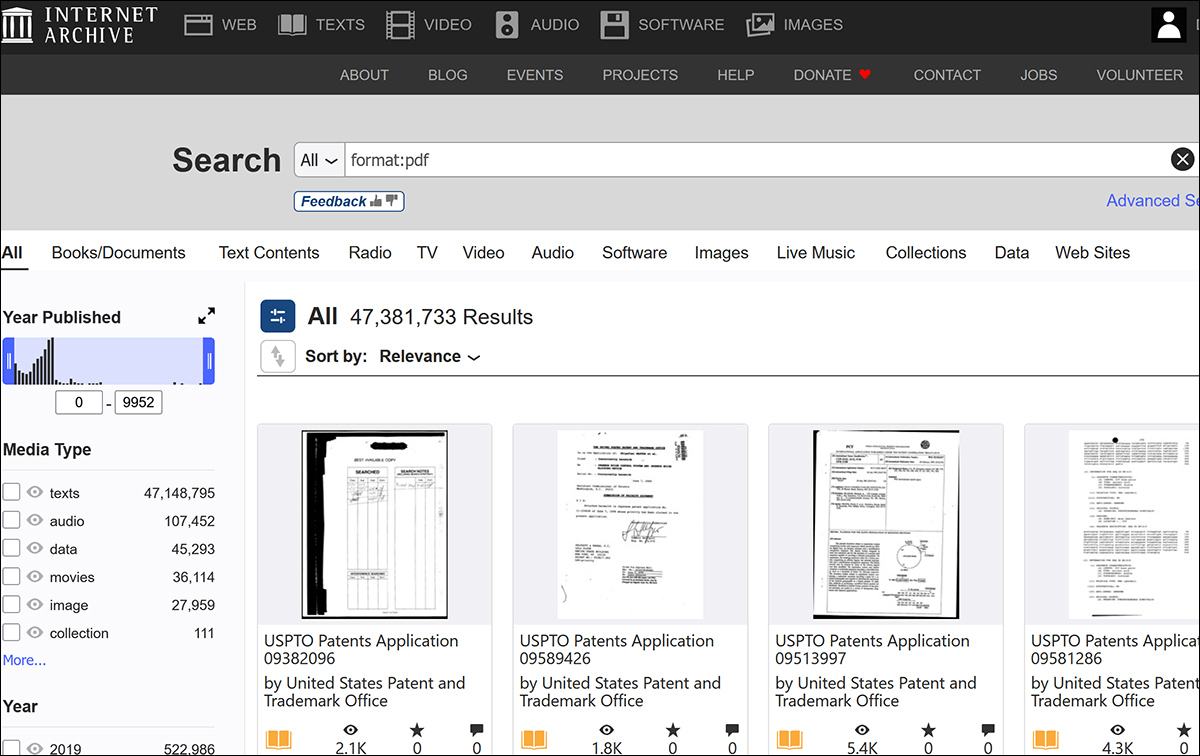Check the texts media type checkbox

[12, 492]
